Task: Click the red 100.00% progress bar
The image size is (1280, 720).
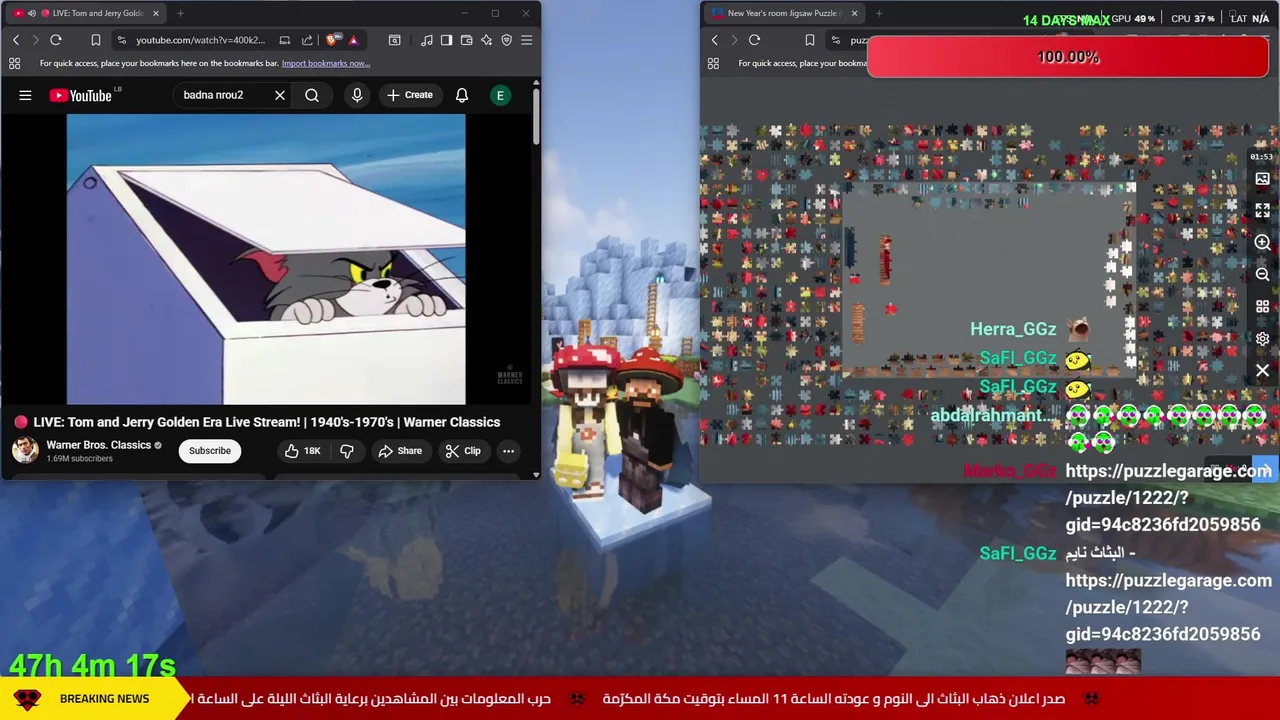Action: click(x=1068, y=57)
